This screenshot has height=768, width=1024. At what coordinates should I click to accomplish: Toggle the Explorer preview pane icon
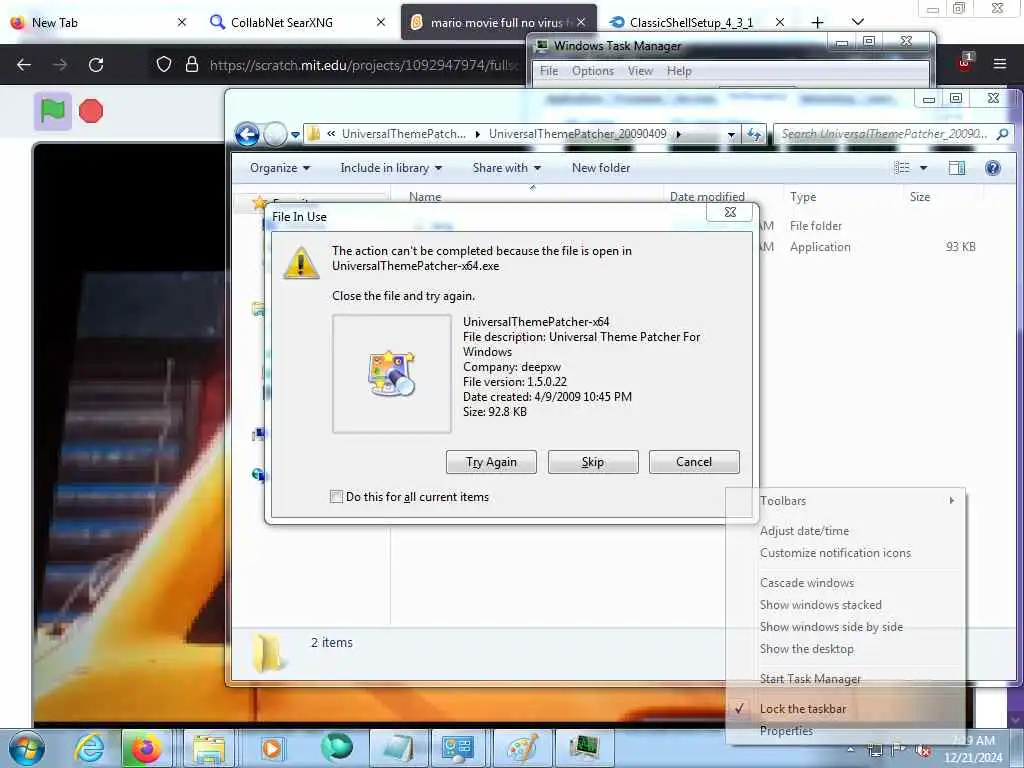click(957, 168)
